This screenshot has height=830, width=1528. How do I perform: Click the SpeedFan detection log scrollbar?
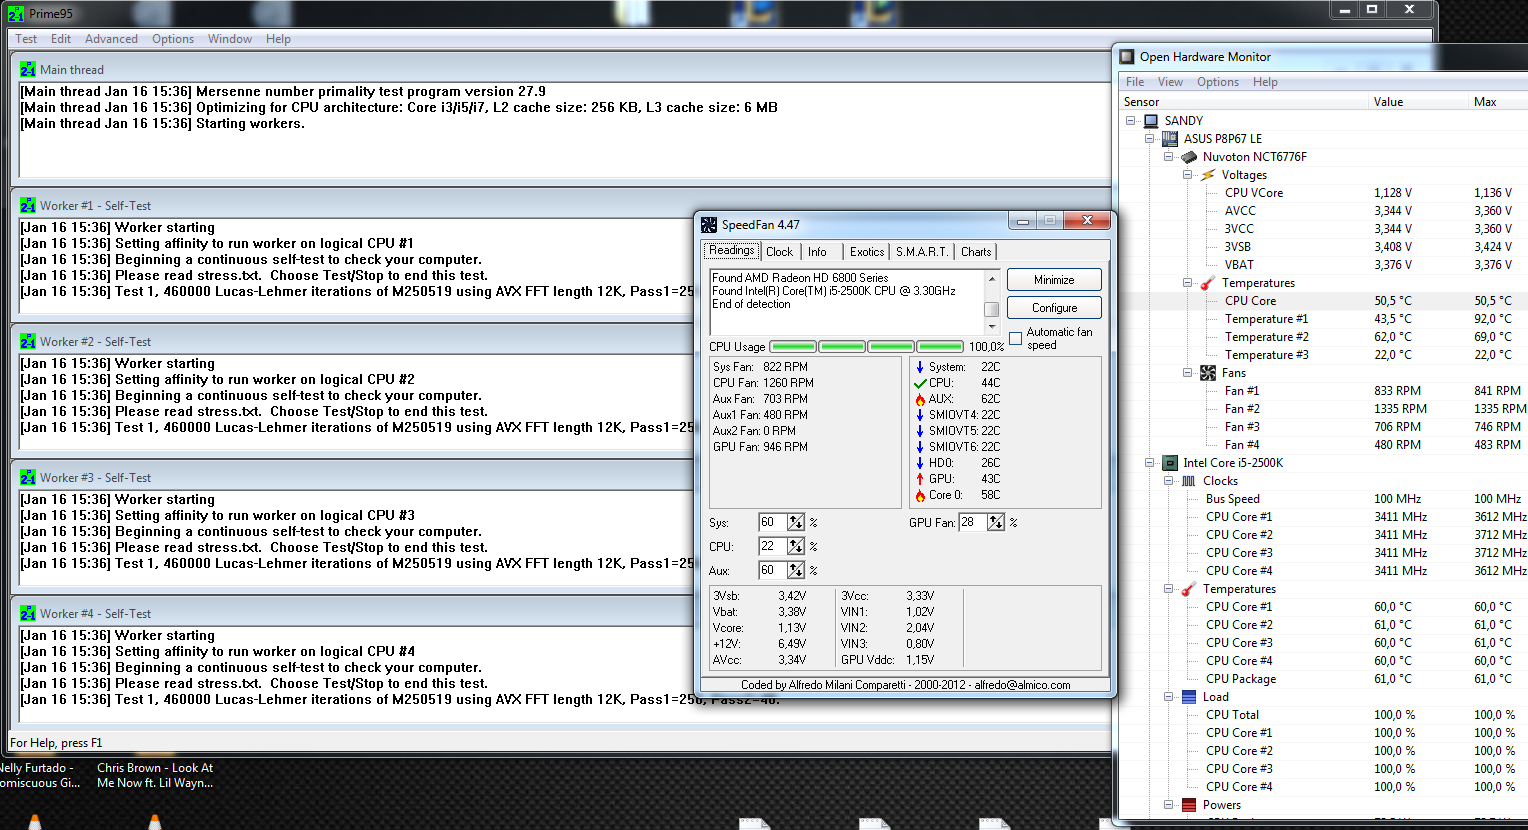(x=992, y=301)
